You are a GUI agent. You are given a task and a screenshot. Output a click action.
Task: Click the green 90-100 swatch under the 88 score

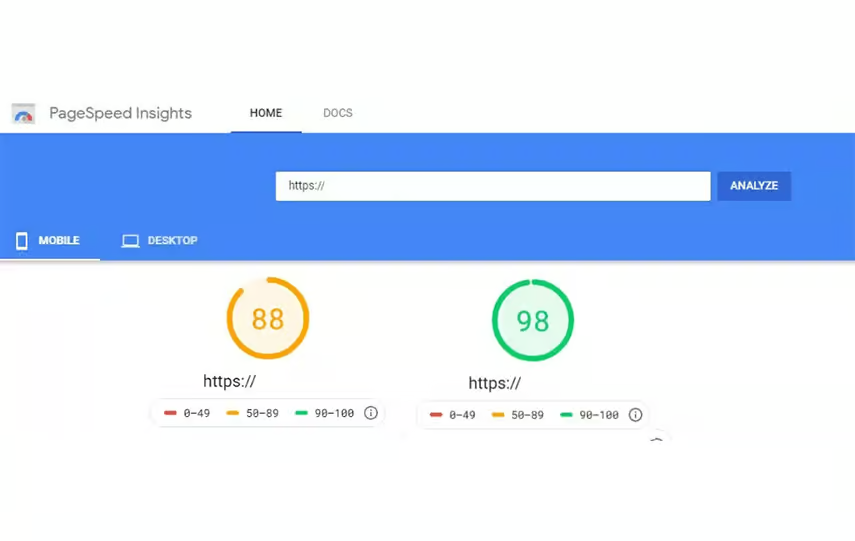point(302,413)
